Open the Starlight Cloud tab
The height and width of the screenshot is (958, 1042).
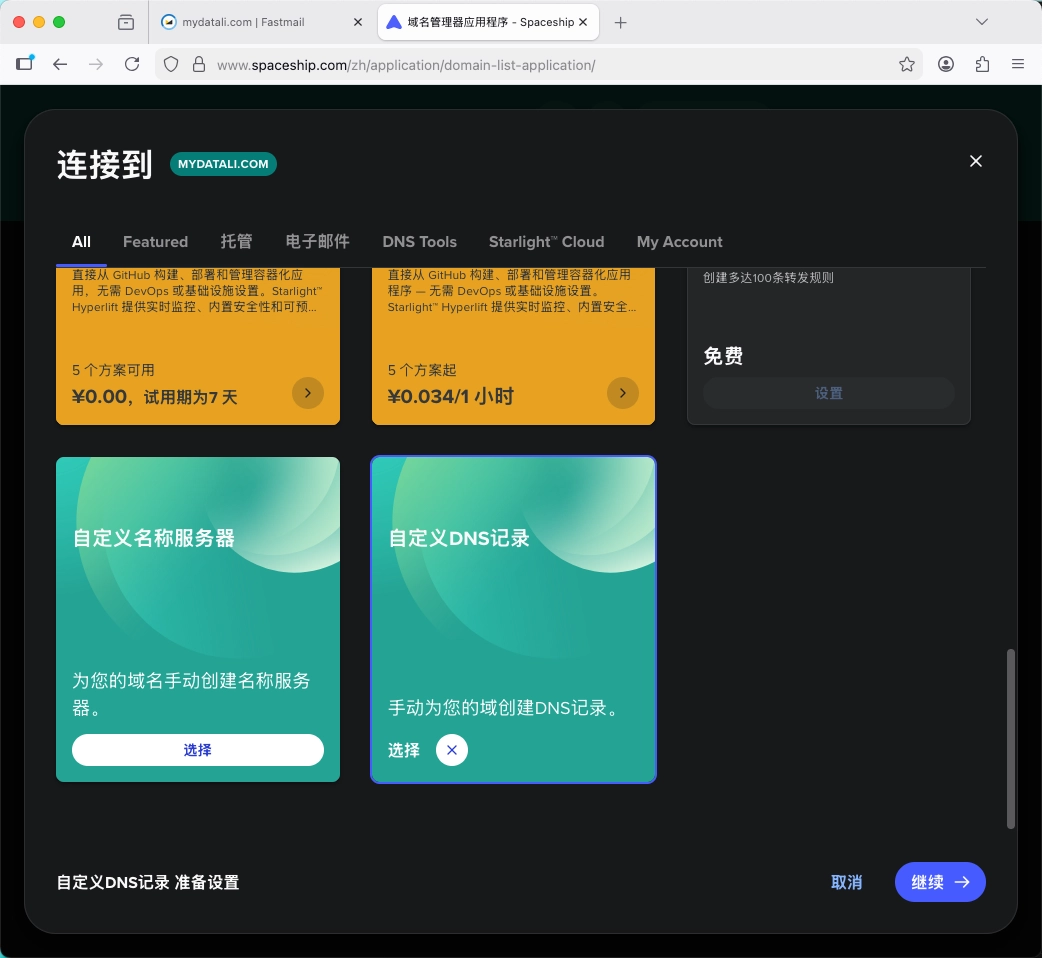[x=546, y=242]
